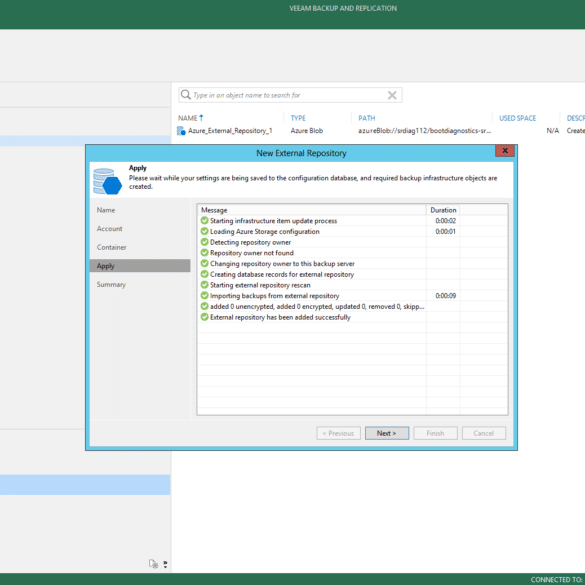Click 'Importing backups from external repository' message
The height and width of the screenshot is (585, 585).
tap(275, 296)
